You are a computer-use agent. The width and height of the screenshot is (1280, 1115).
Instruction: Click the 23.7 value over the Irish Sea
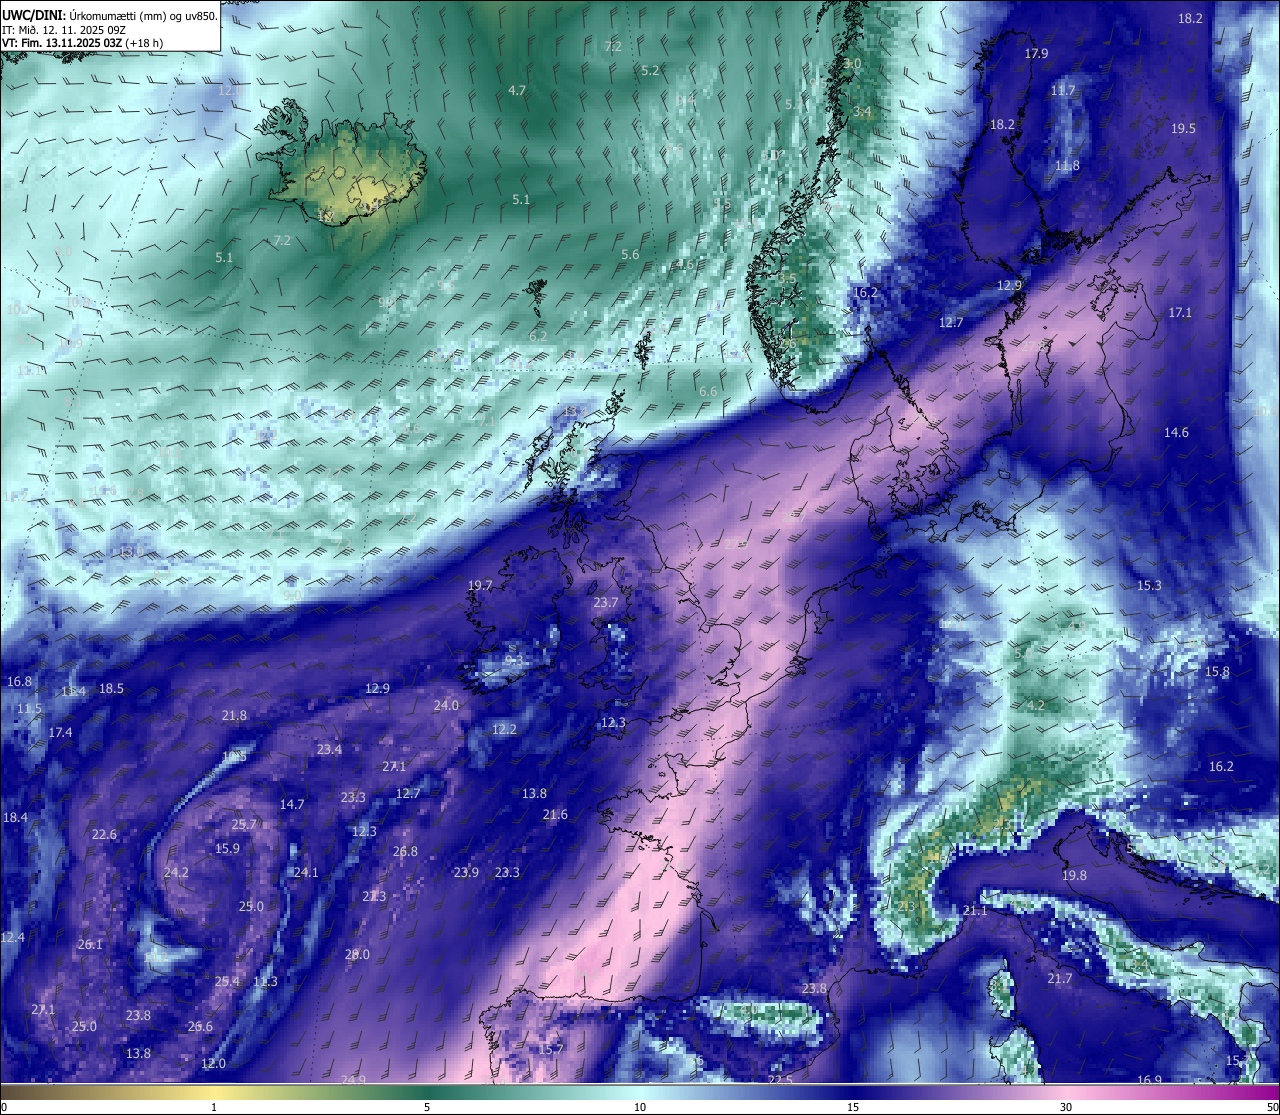point(606,602)
